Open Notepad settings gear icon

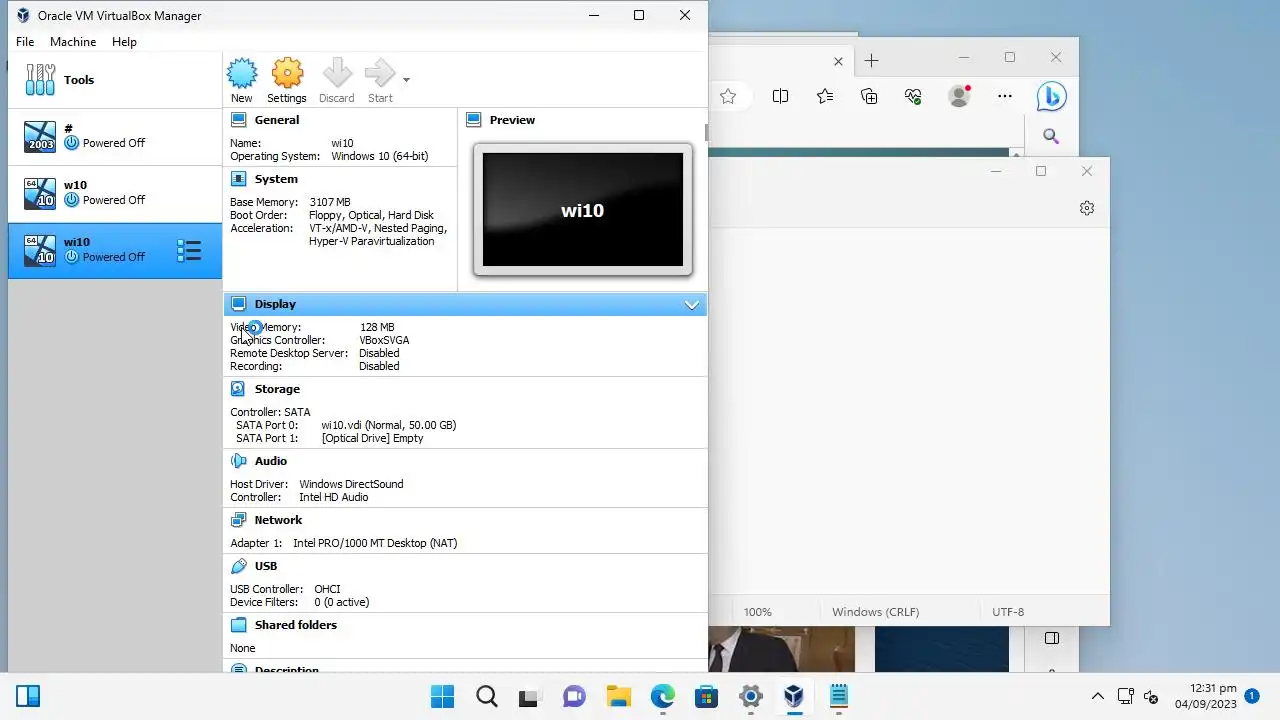point(1087,208)
